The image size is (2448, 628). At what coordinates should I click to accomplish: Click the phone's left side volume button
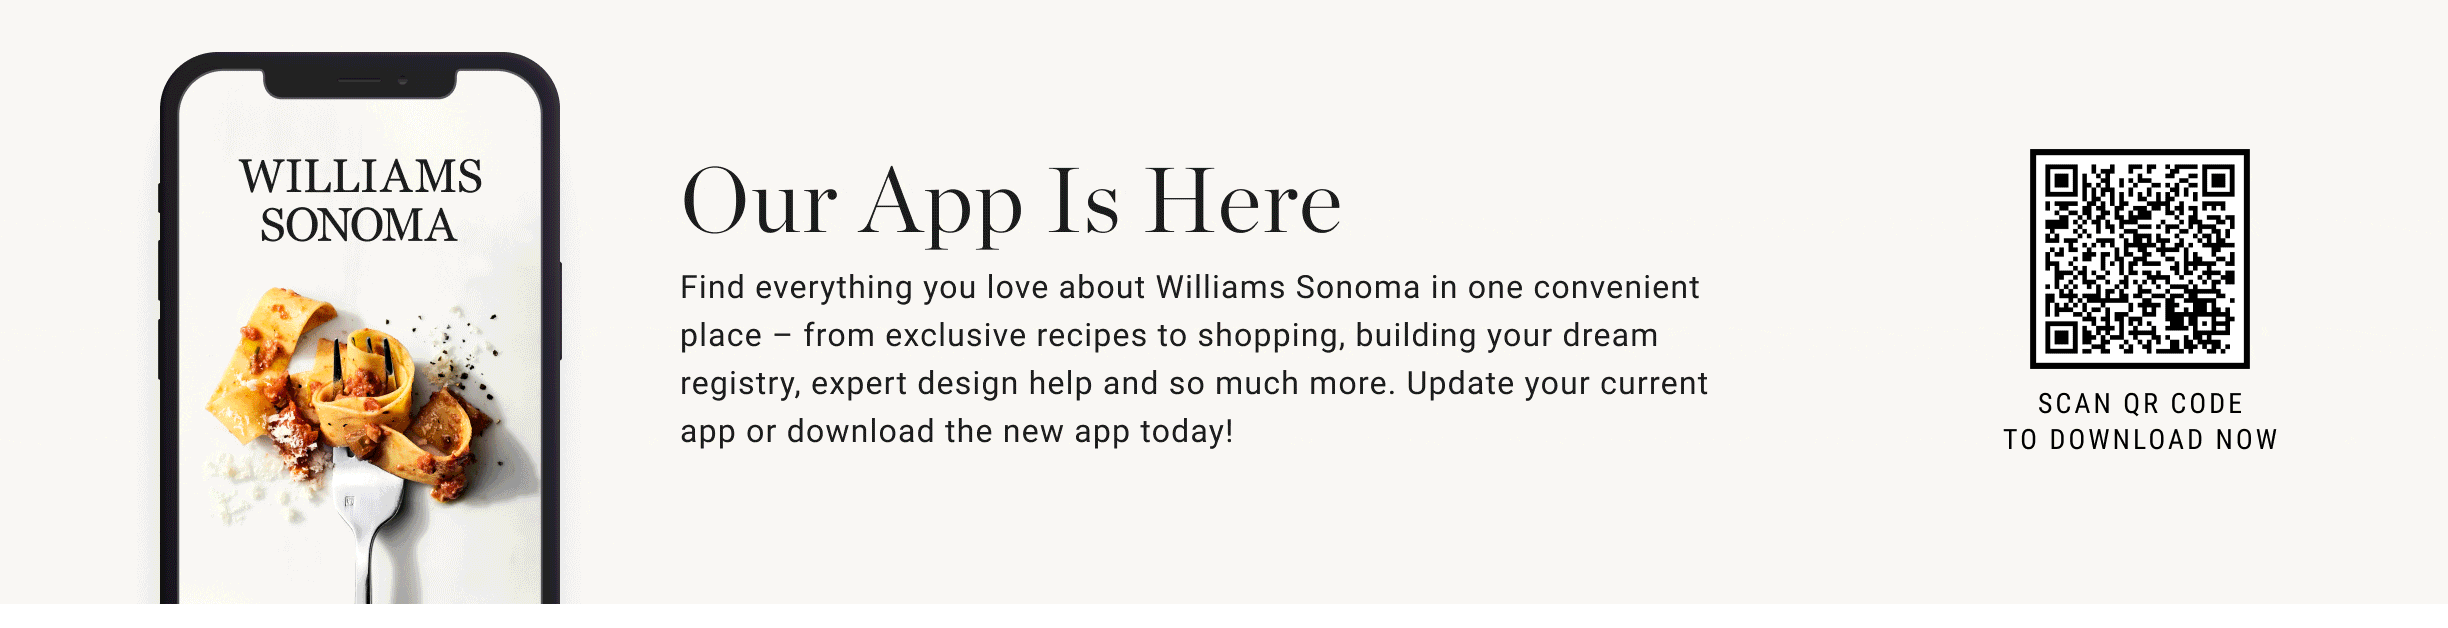click(x=160, y=270)
